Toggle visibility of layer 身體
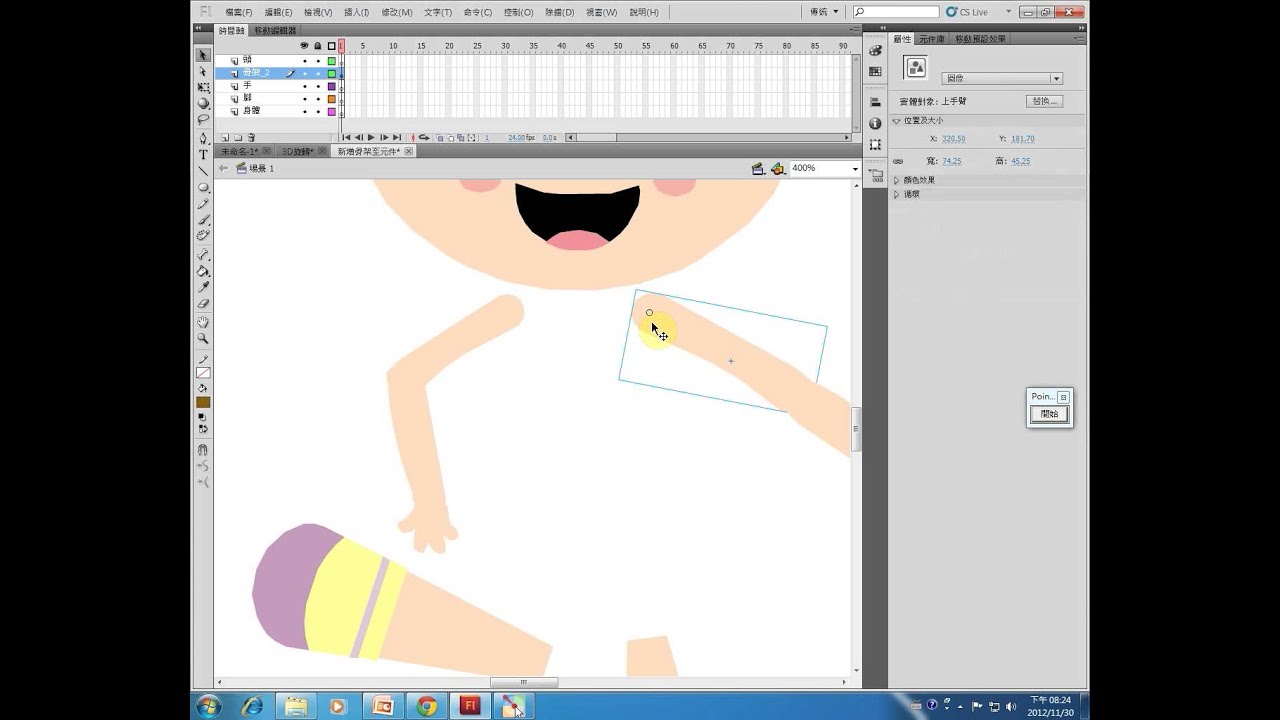Image resolution: width=1280 pixels, height=720 pixels. click(305, 111)
